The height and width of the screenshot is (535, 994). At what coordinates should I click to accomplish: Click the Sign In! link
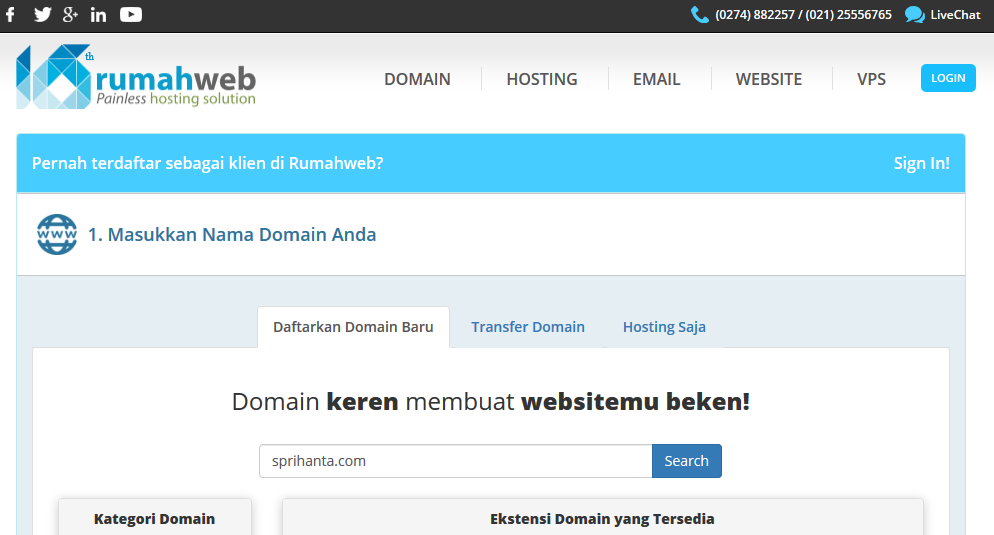(x=922, y=163)
